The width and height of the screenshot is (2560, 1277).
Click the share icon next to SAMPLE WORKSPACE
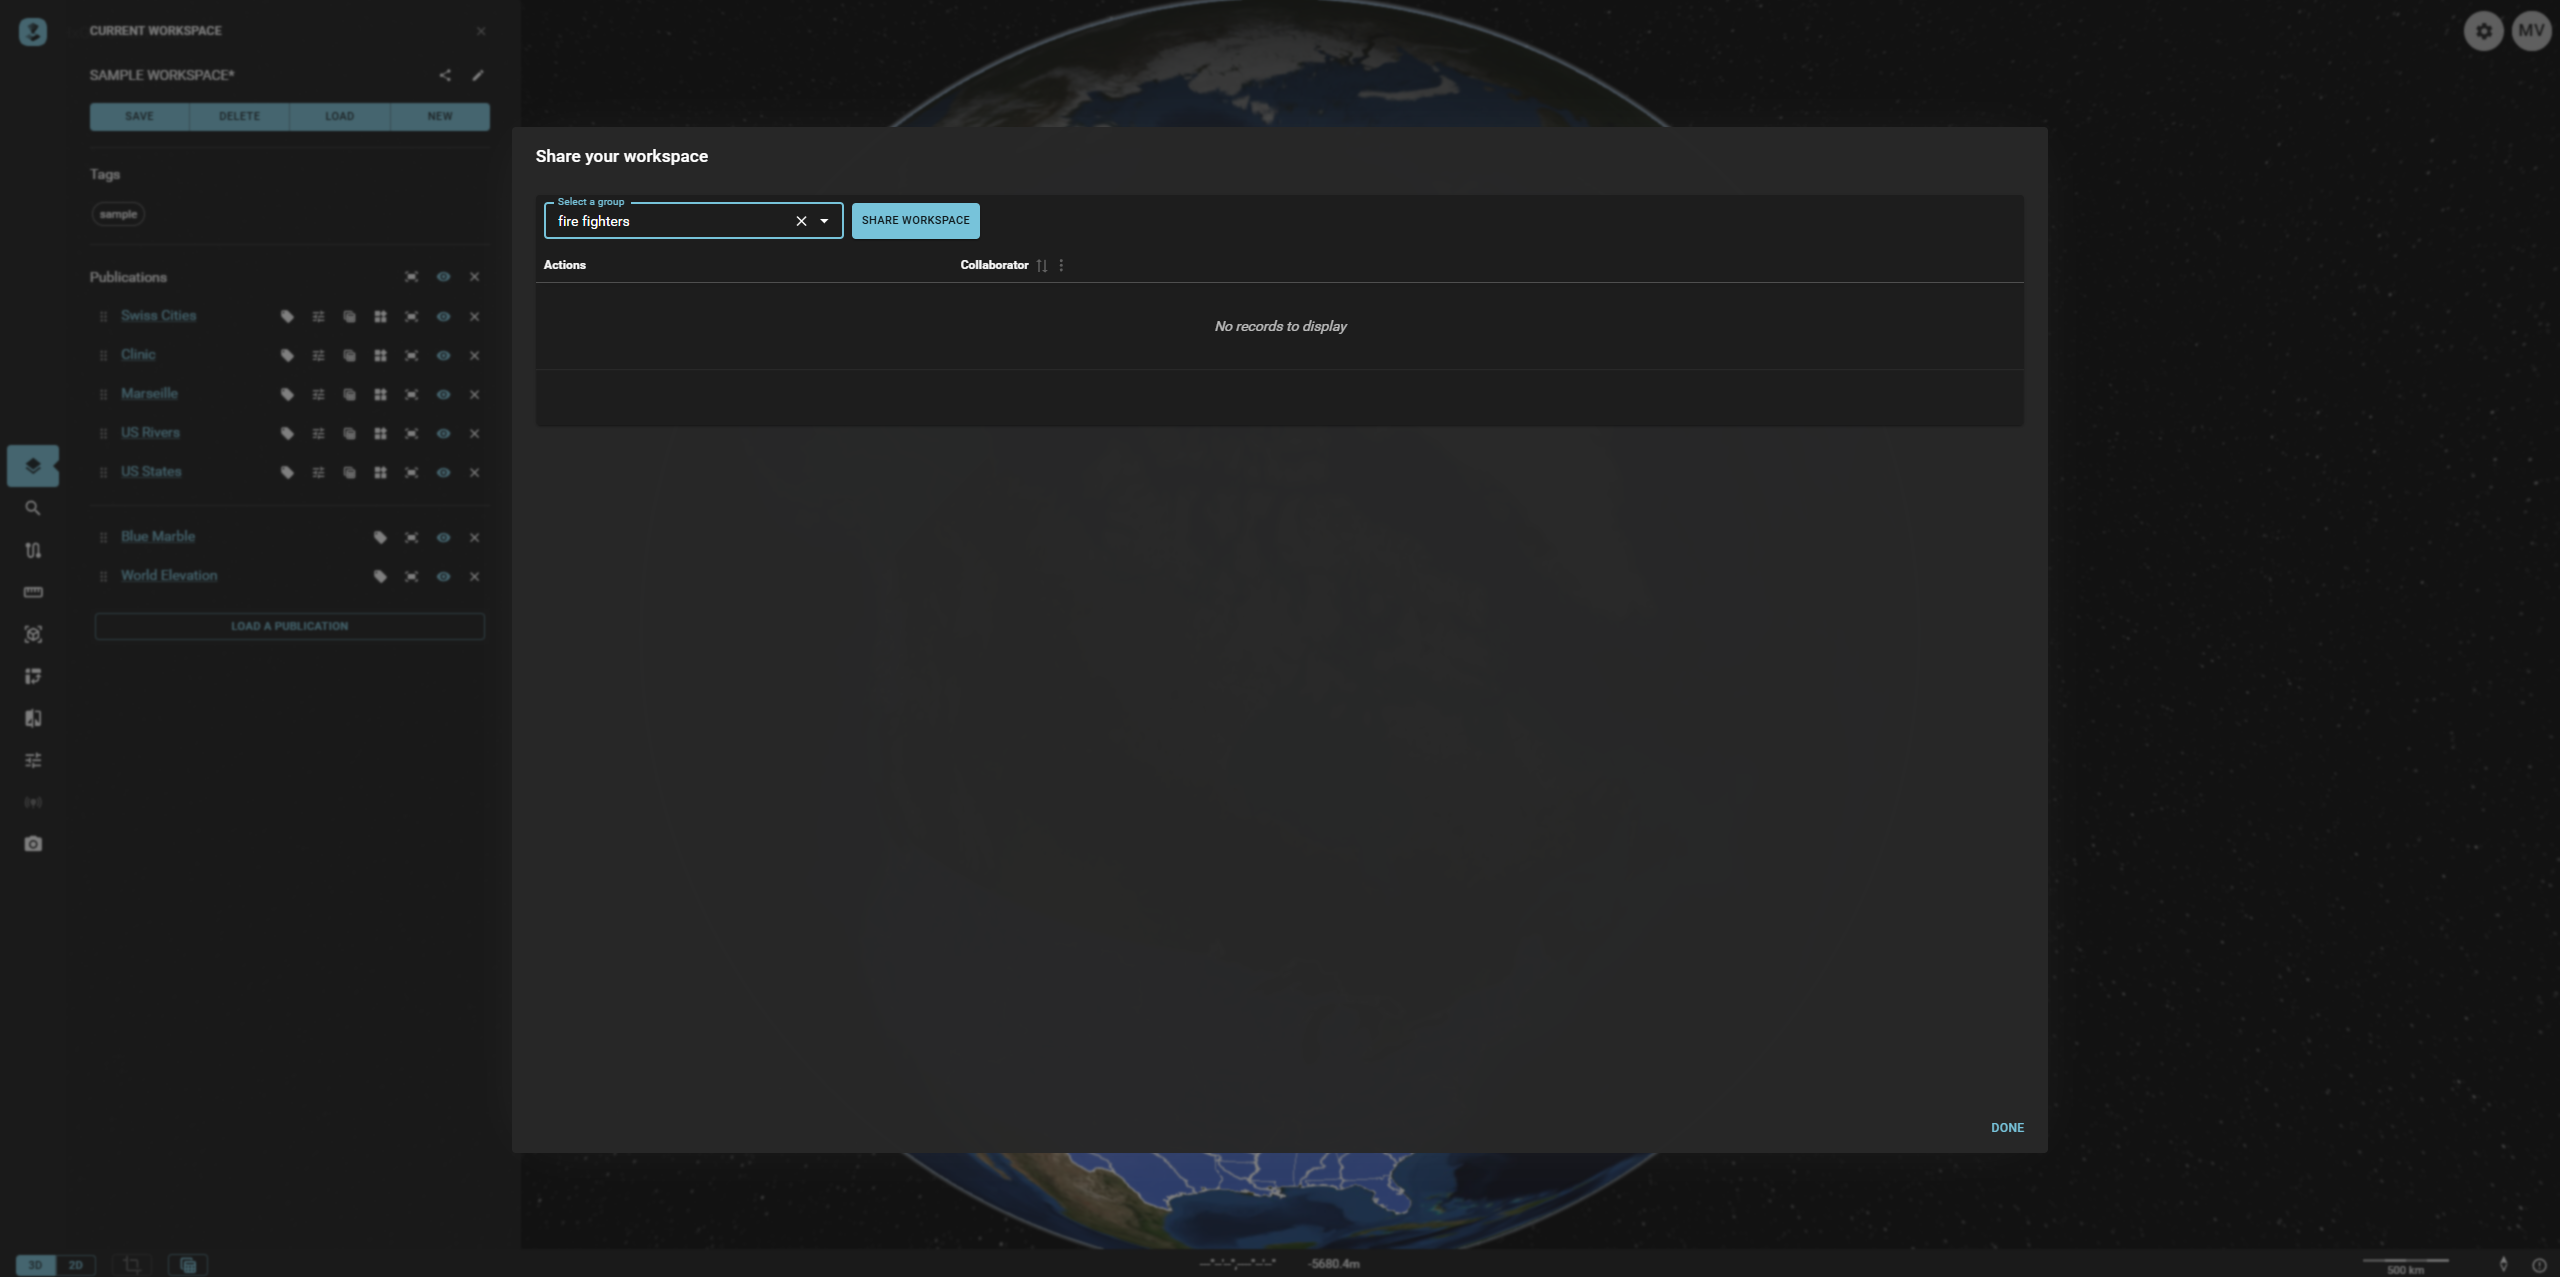[x=446, y=75]
